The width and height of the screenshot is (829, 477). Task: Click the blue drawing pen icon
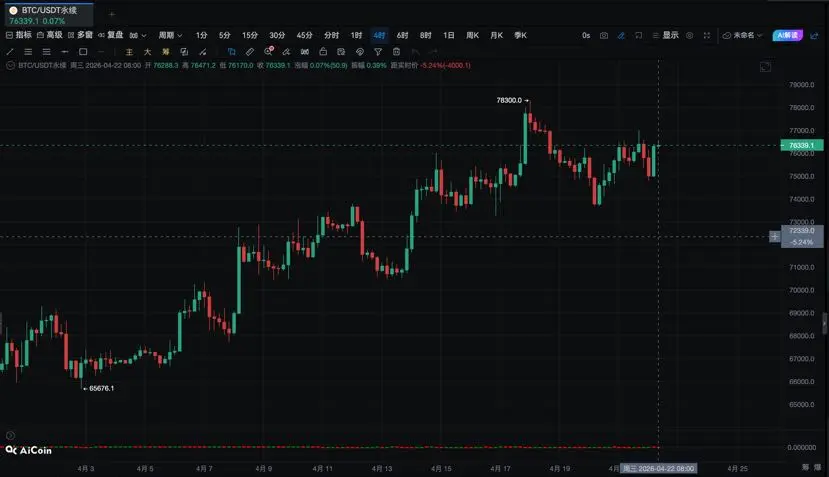pos(621,35)
